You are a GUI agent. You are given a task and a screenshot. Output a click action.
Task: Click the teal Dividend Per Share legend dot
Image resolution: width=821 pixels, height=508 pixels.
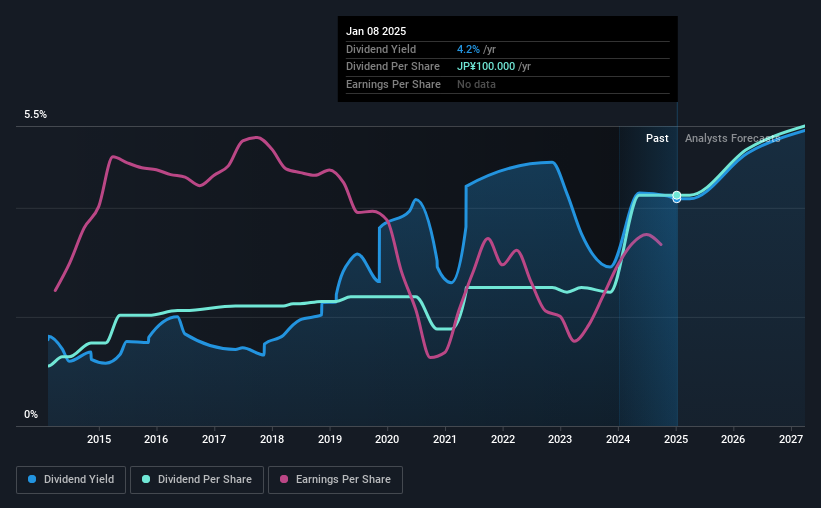tap(146, 479)
